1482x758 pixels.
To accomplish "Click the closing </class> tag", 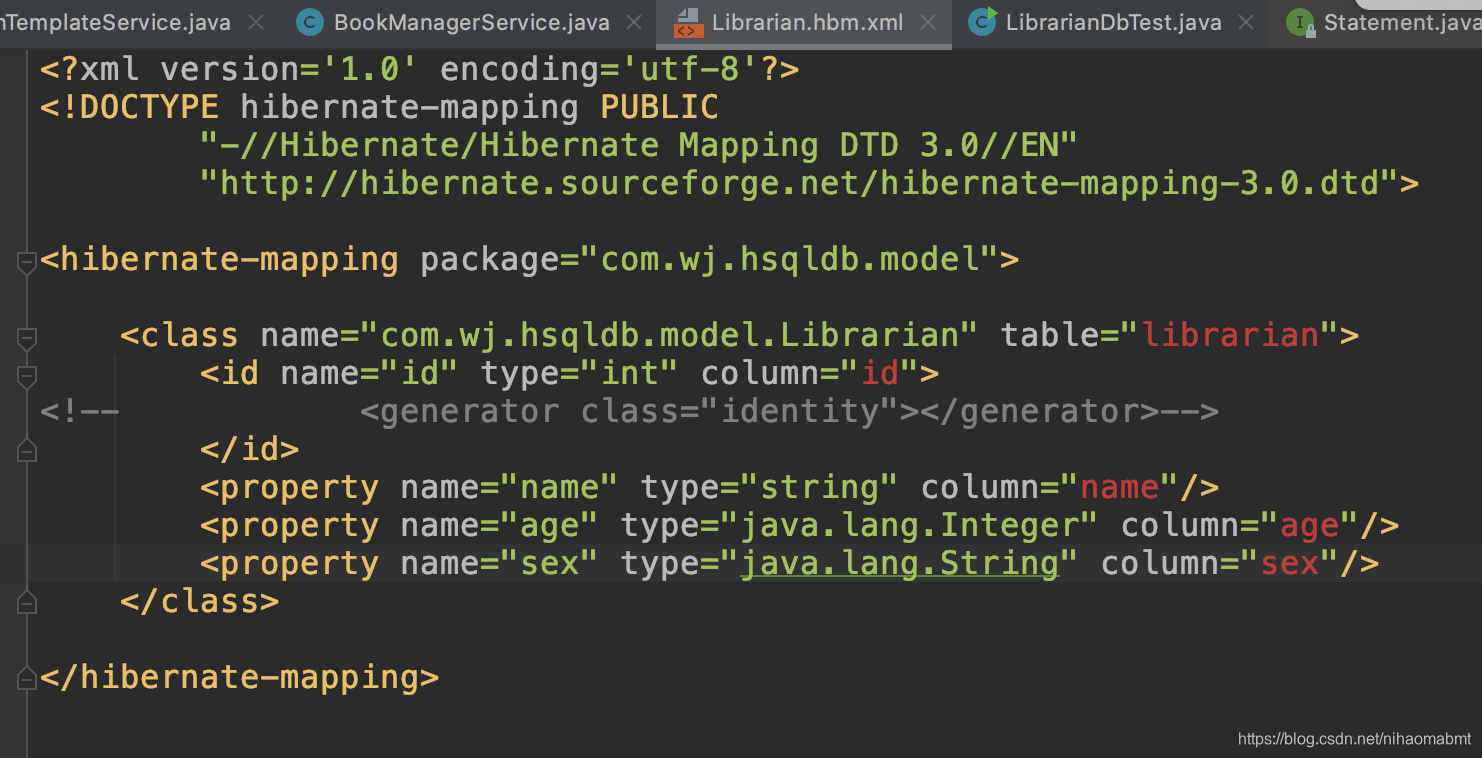I will point(199,601).
